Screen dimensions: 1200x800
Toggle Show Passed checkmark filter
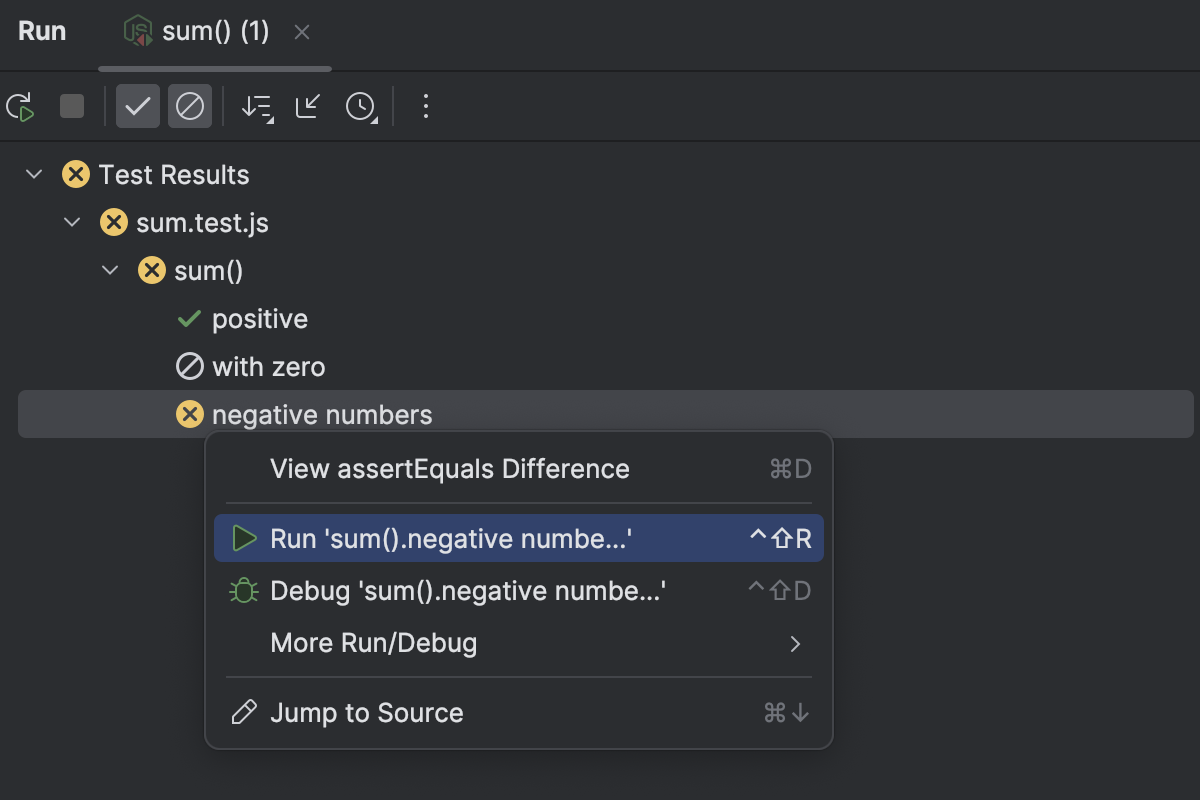[138, 106]
